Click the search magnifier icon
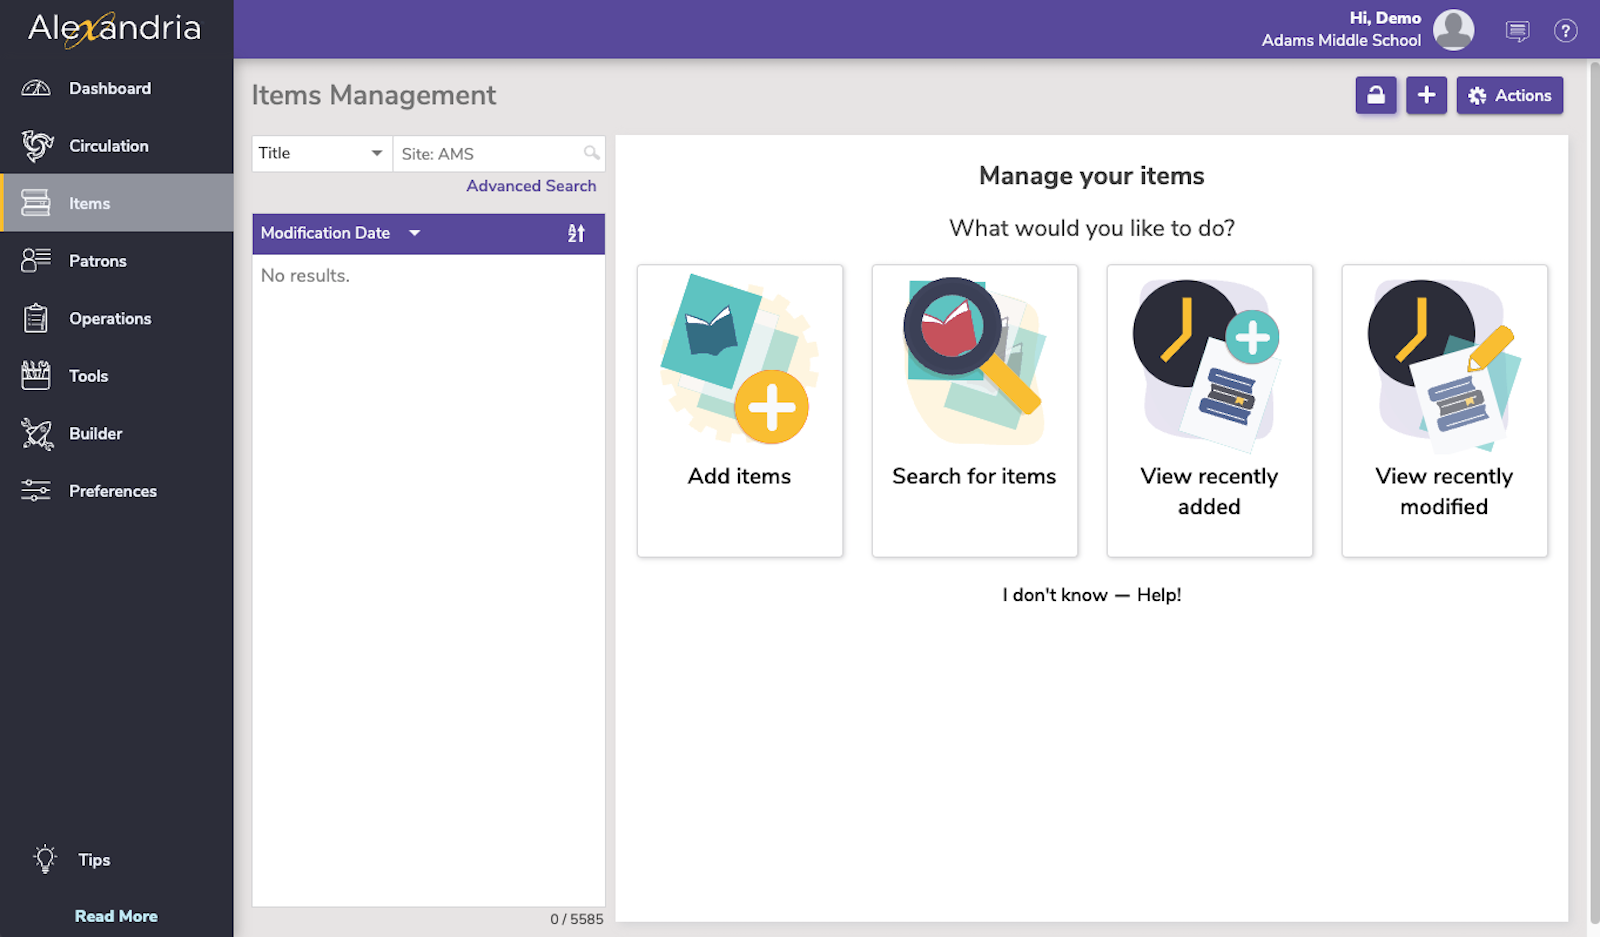Screen dimensions: 1600x937 tap(592, 153)
